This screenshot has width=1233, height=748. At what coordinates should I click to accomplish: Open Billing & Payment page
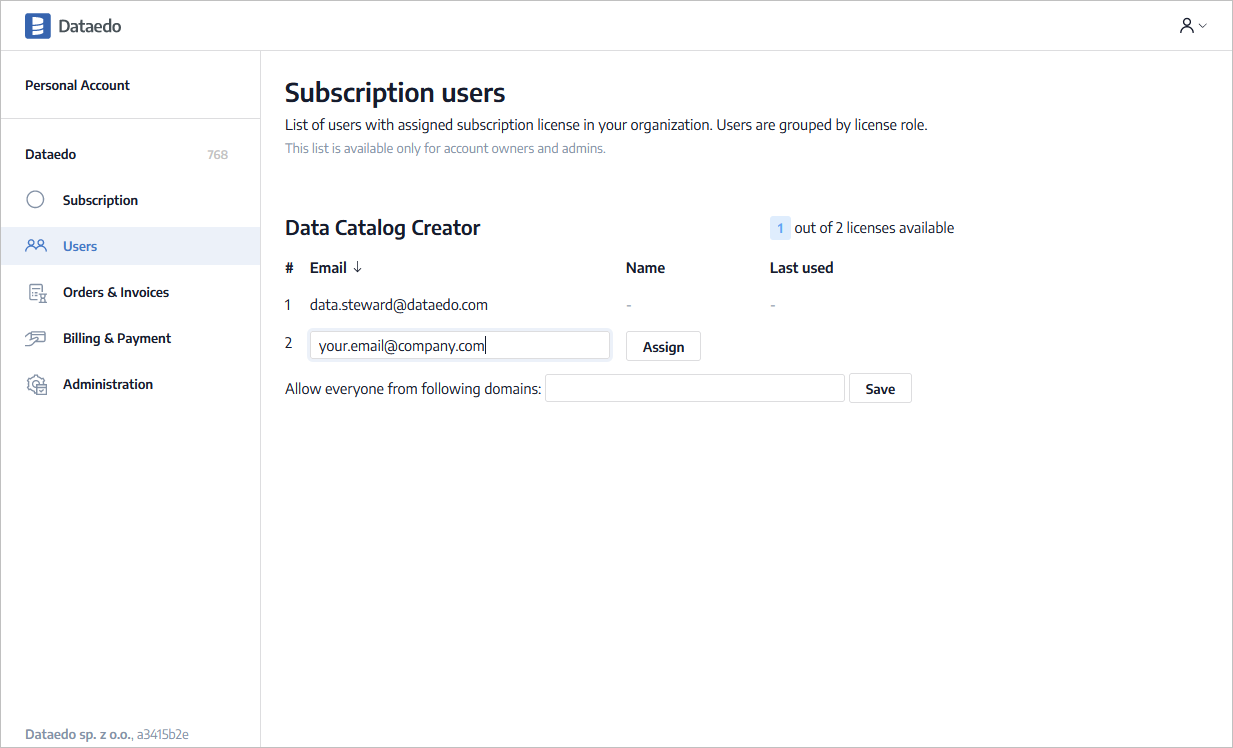(x=117, y=338)
